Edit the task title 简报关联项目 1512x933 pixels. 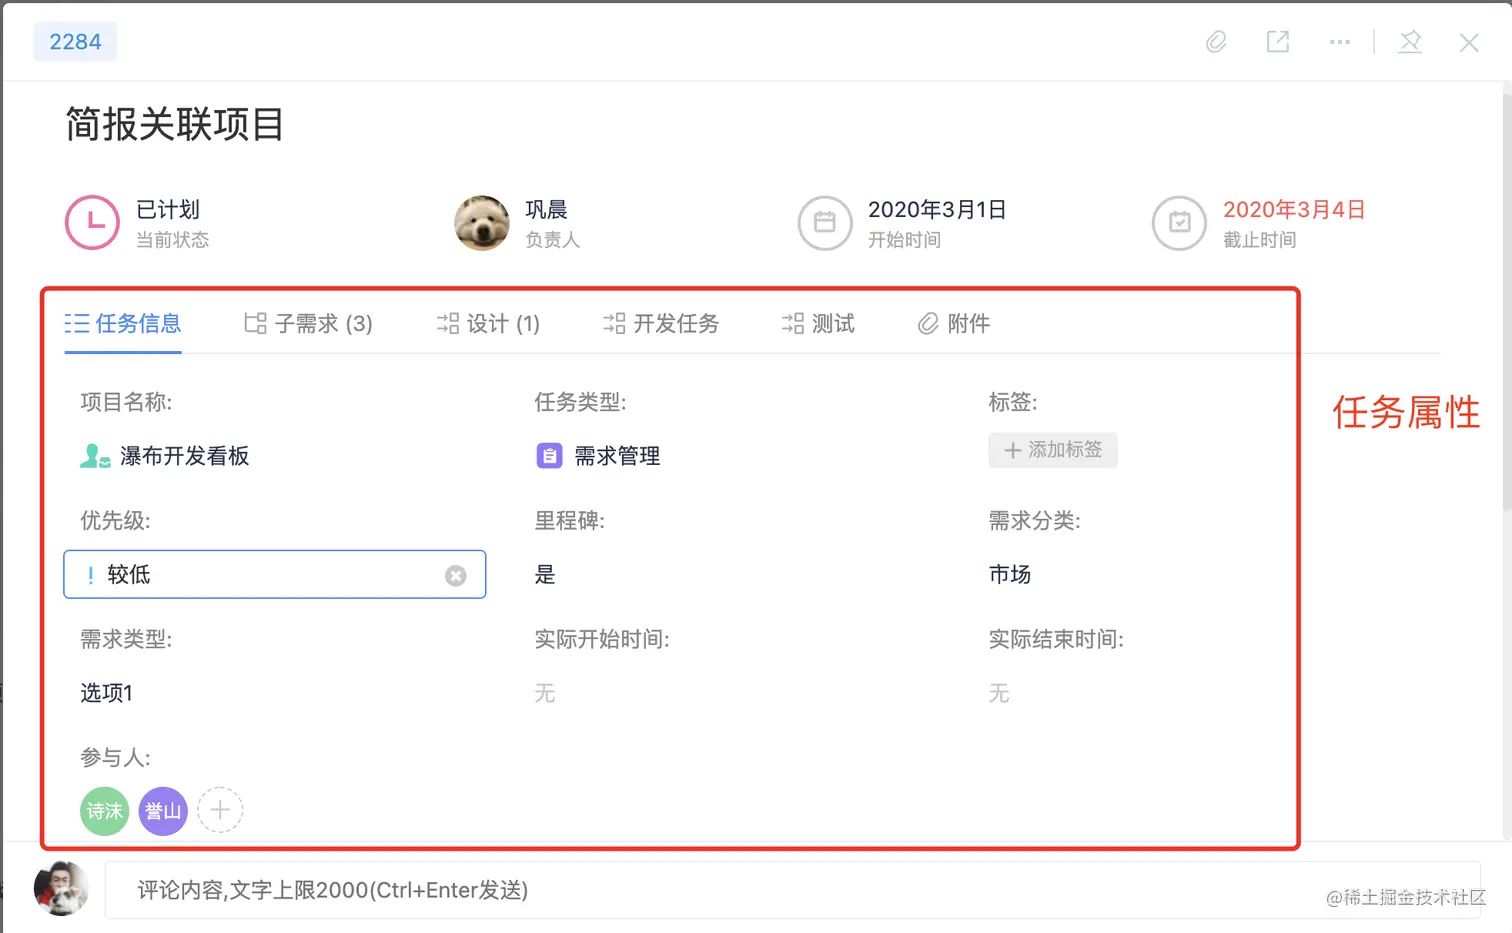pyautogui.click(x=175, y=125)
